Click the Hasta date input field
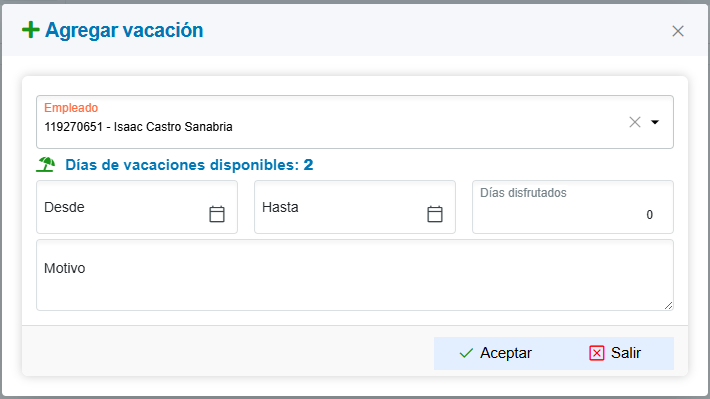Image resolution: width=710 pixels, height=399 pixels. [x=355, y=207]
